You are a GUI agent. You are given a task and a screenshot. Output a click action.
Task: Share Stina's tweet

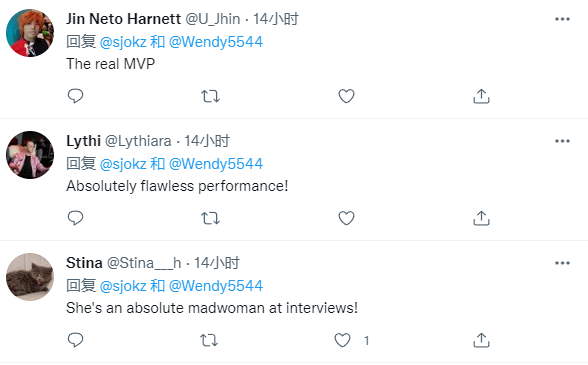coord(481,340)
